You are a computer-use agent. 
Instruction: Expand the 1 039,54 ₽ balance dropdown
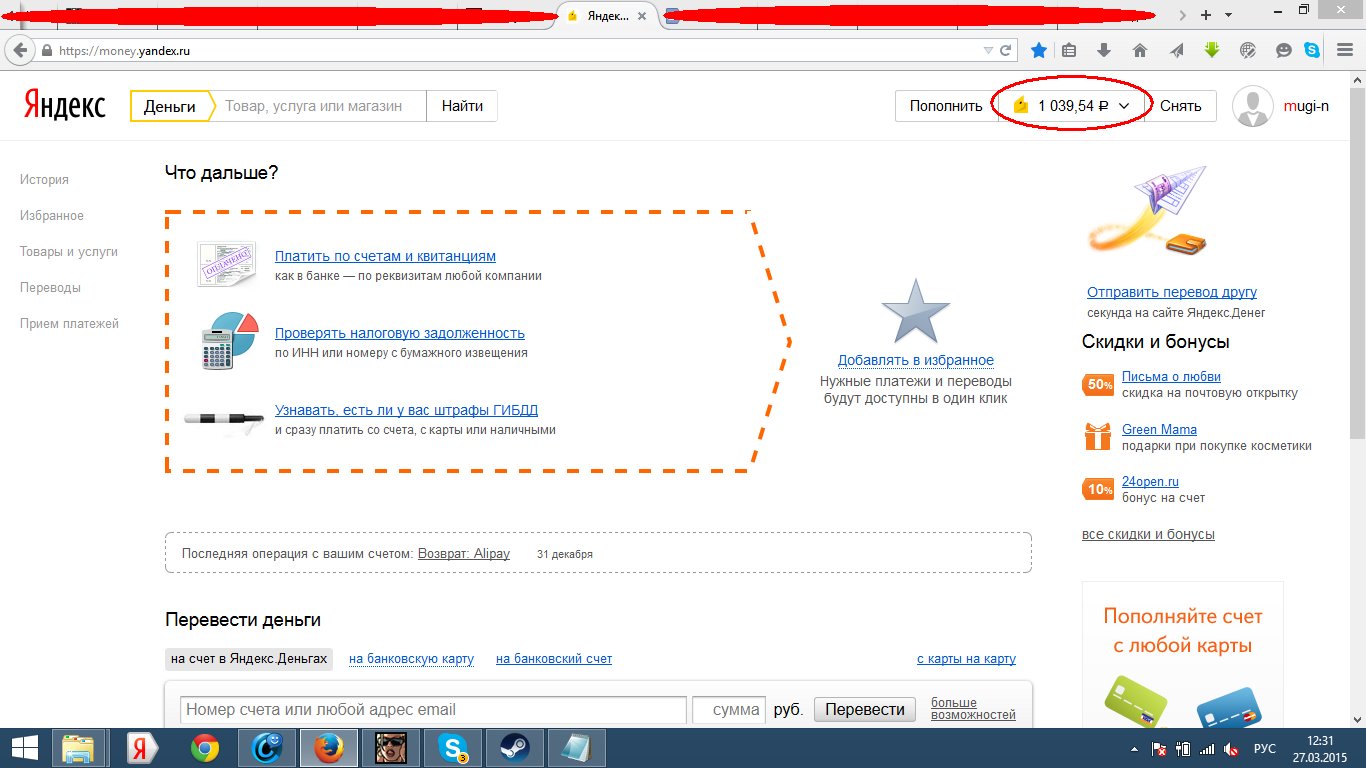(x=1070, y=106)
